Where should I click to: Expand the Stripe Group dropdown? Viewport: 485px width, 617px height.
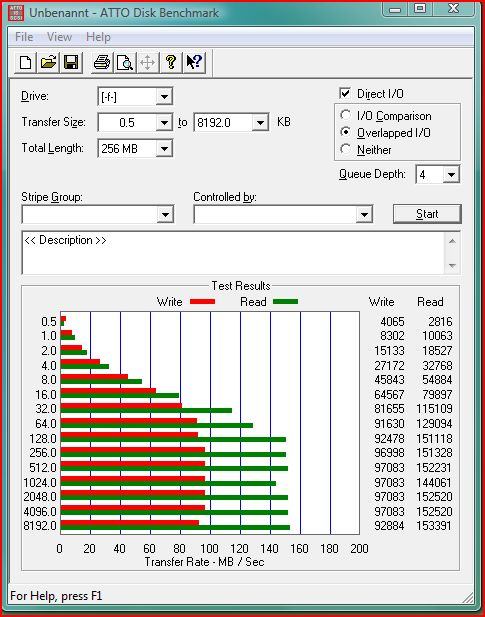(x=165, y=214)
